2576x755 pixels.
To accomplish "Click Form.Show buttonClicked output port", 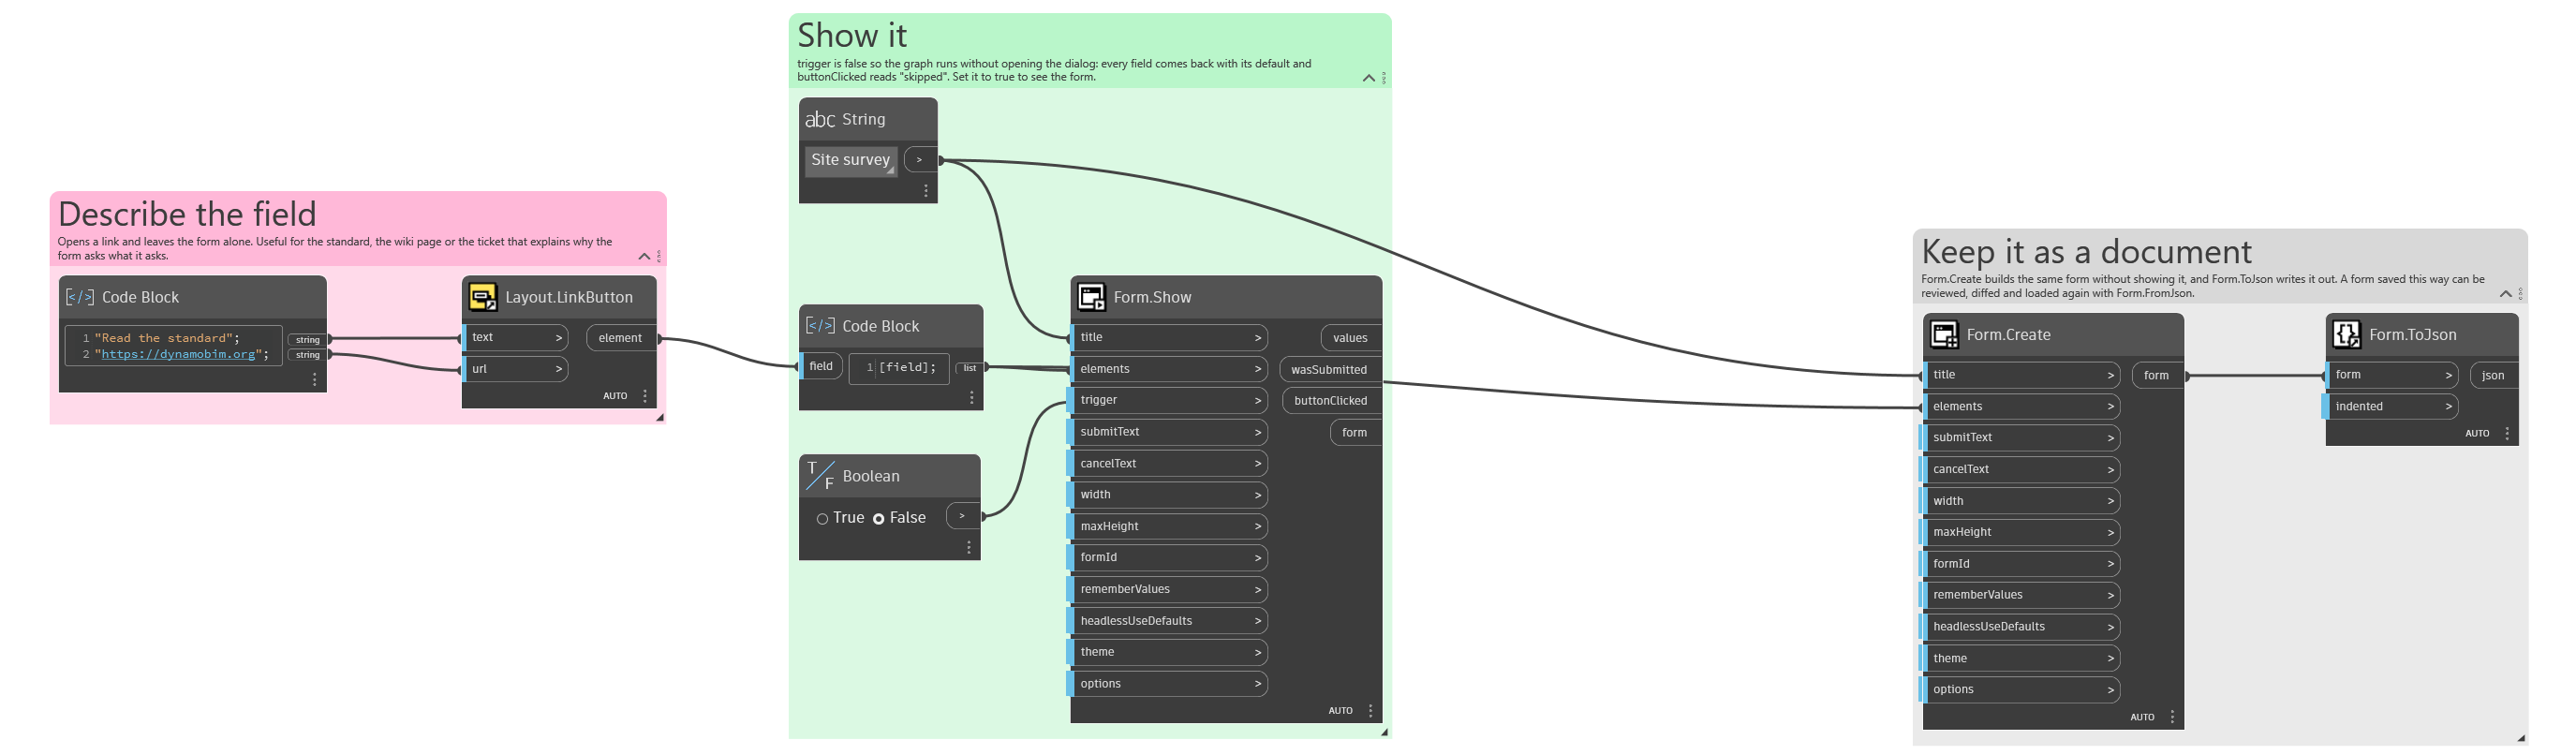I will pos(1331,401).
